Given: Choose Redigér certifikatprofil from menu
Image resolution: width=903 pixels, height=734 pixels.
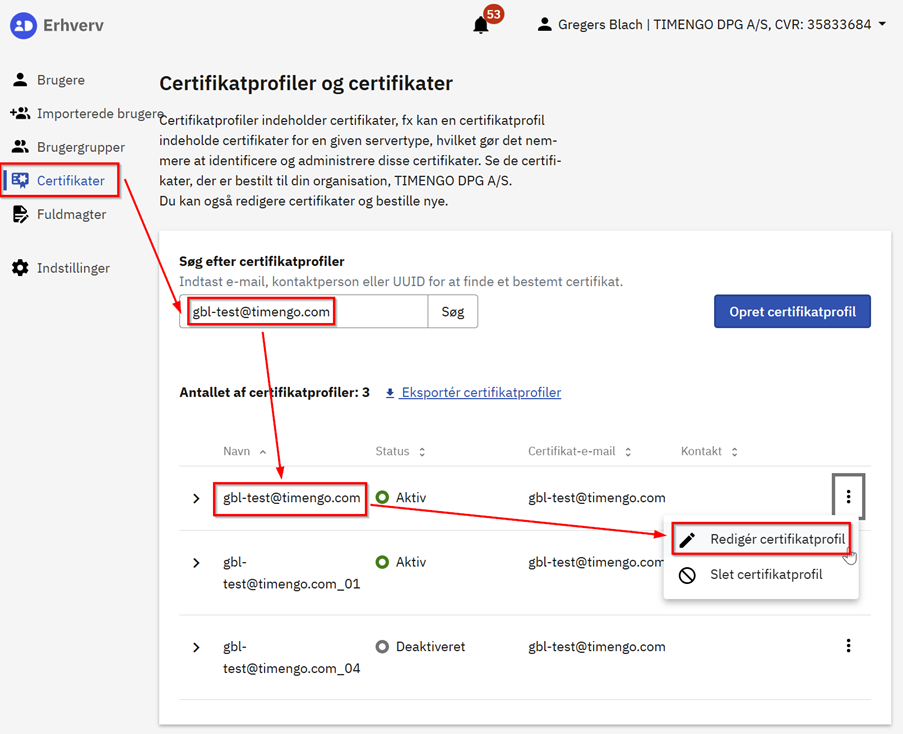Looking at the screenshot, I should [x=777, y=539].
